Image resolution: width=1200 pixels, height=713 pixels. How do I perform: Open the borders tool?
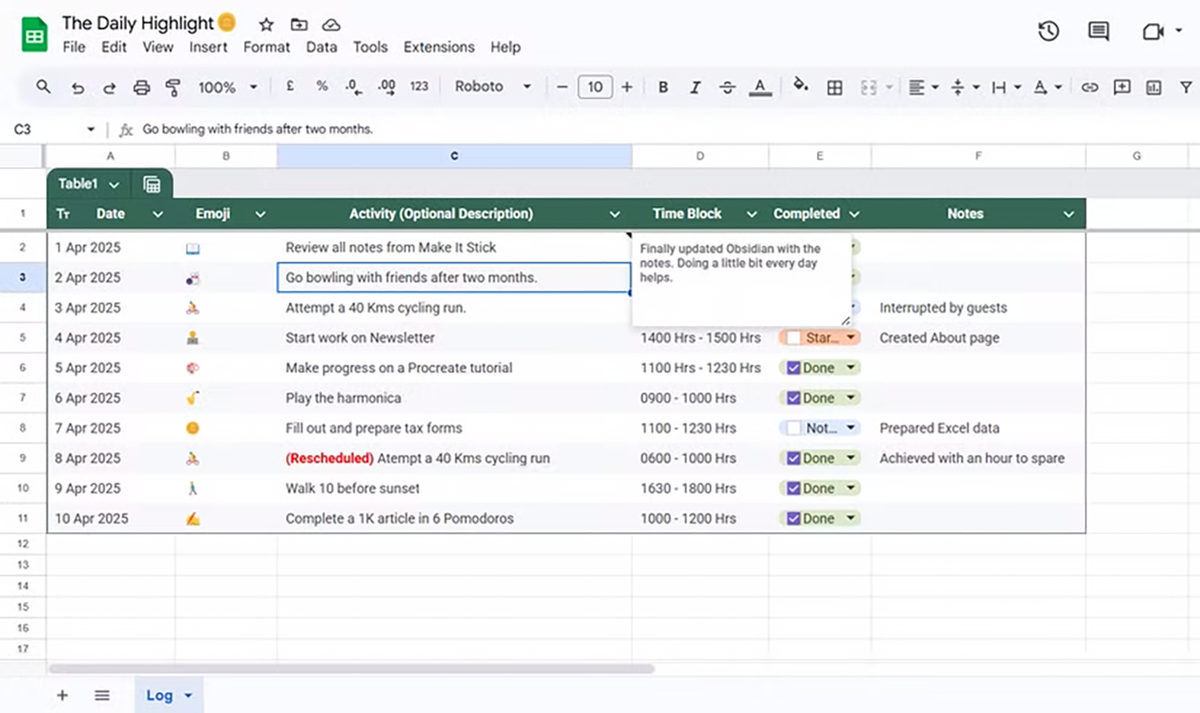834,87
